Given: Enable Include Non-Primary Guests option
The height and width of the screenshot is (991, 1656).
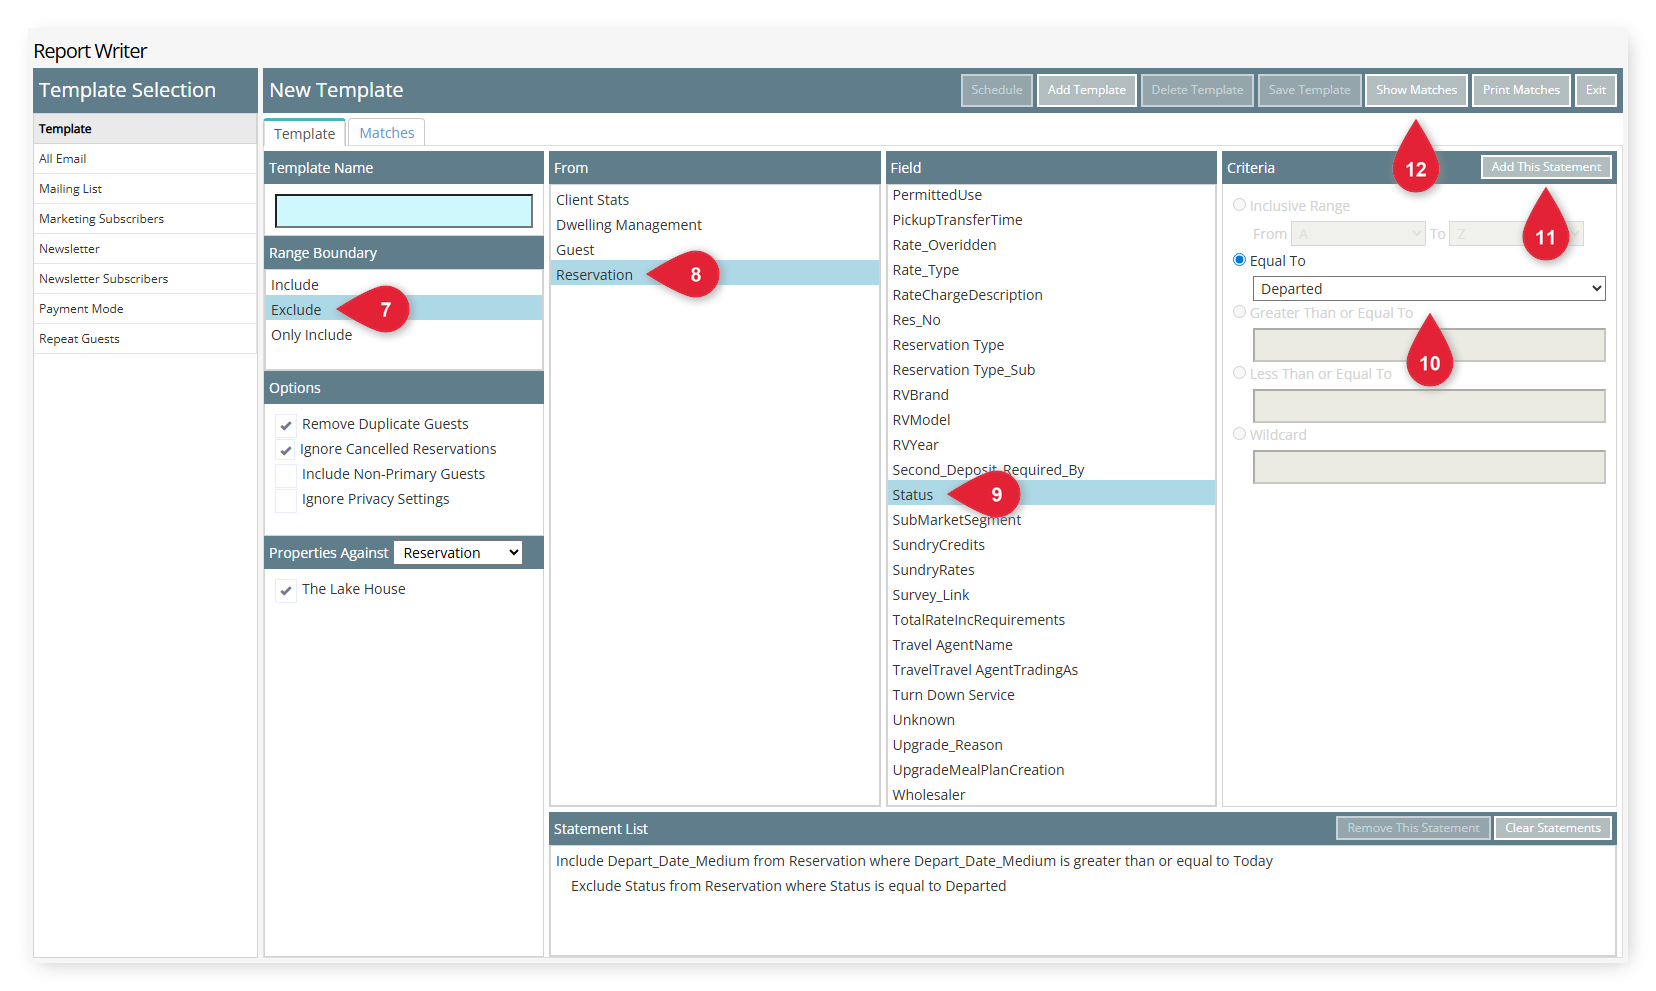Looking at the screenshot, I should coord(286,475).
